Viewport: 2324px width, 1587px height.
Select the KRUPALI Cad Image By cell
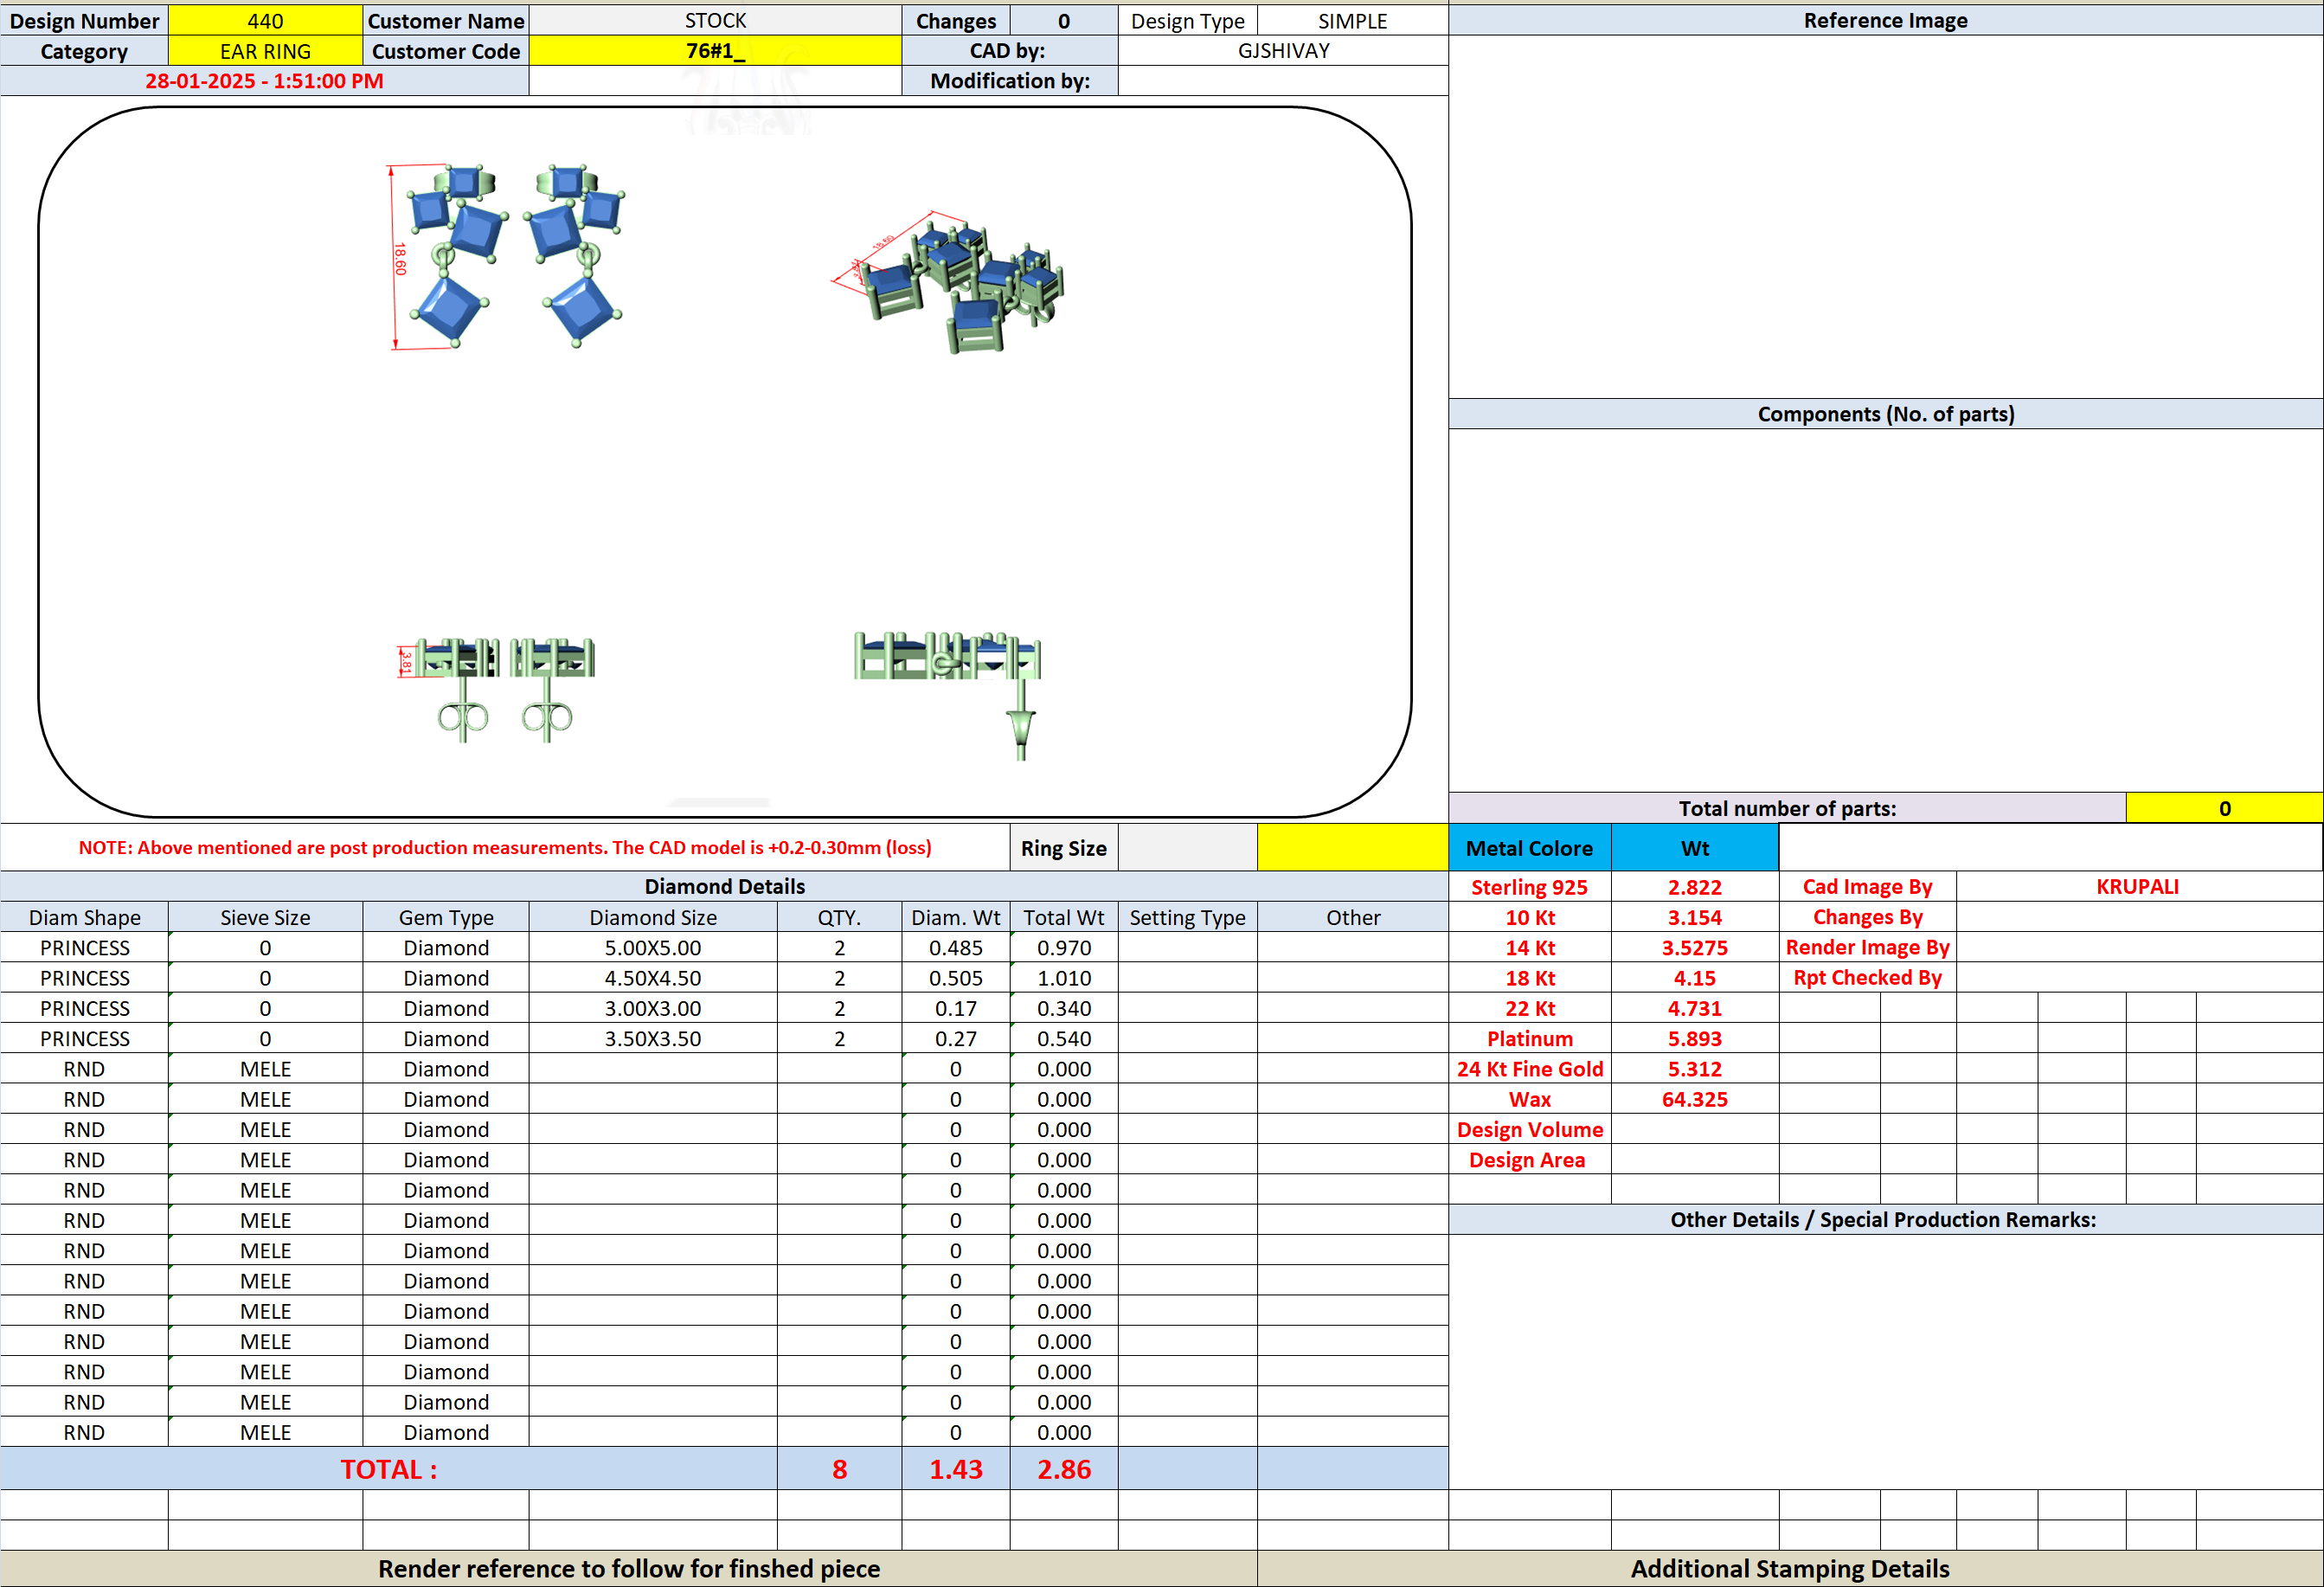(x=2138, y=887)
